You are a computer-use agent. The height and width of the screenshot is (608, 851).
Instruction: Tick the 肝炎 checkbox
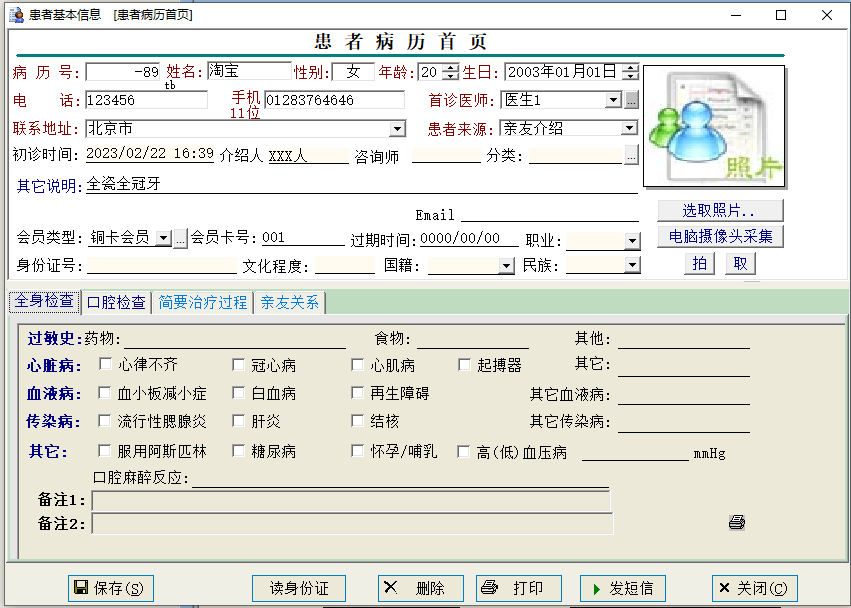coord(238,421)
